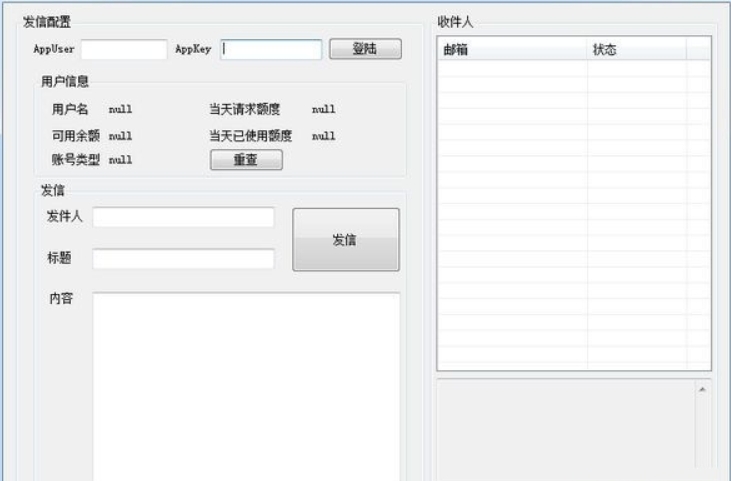Viewport: 731px width, 481px height.
Task: Click the 发信配置 group label
Action: [47, 22]
